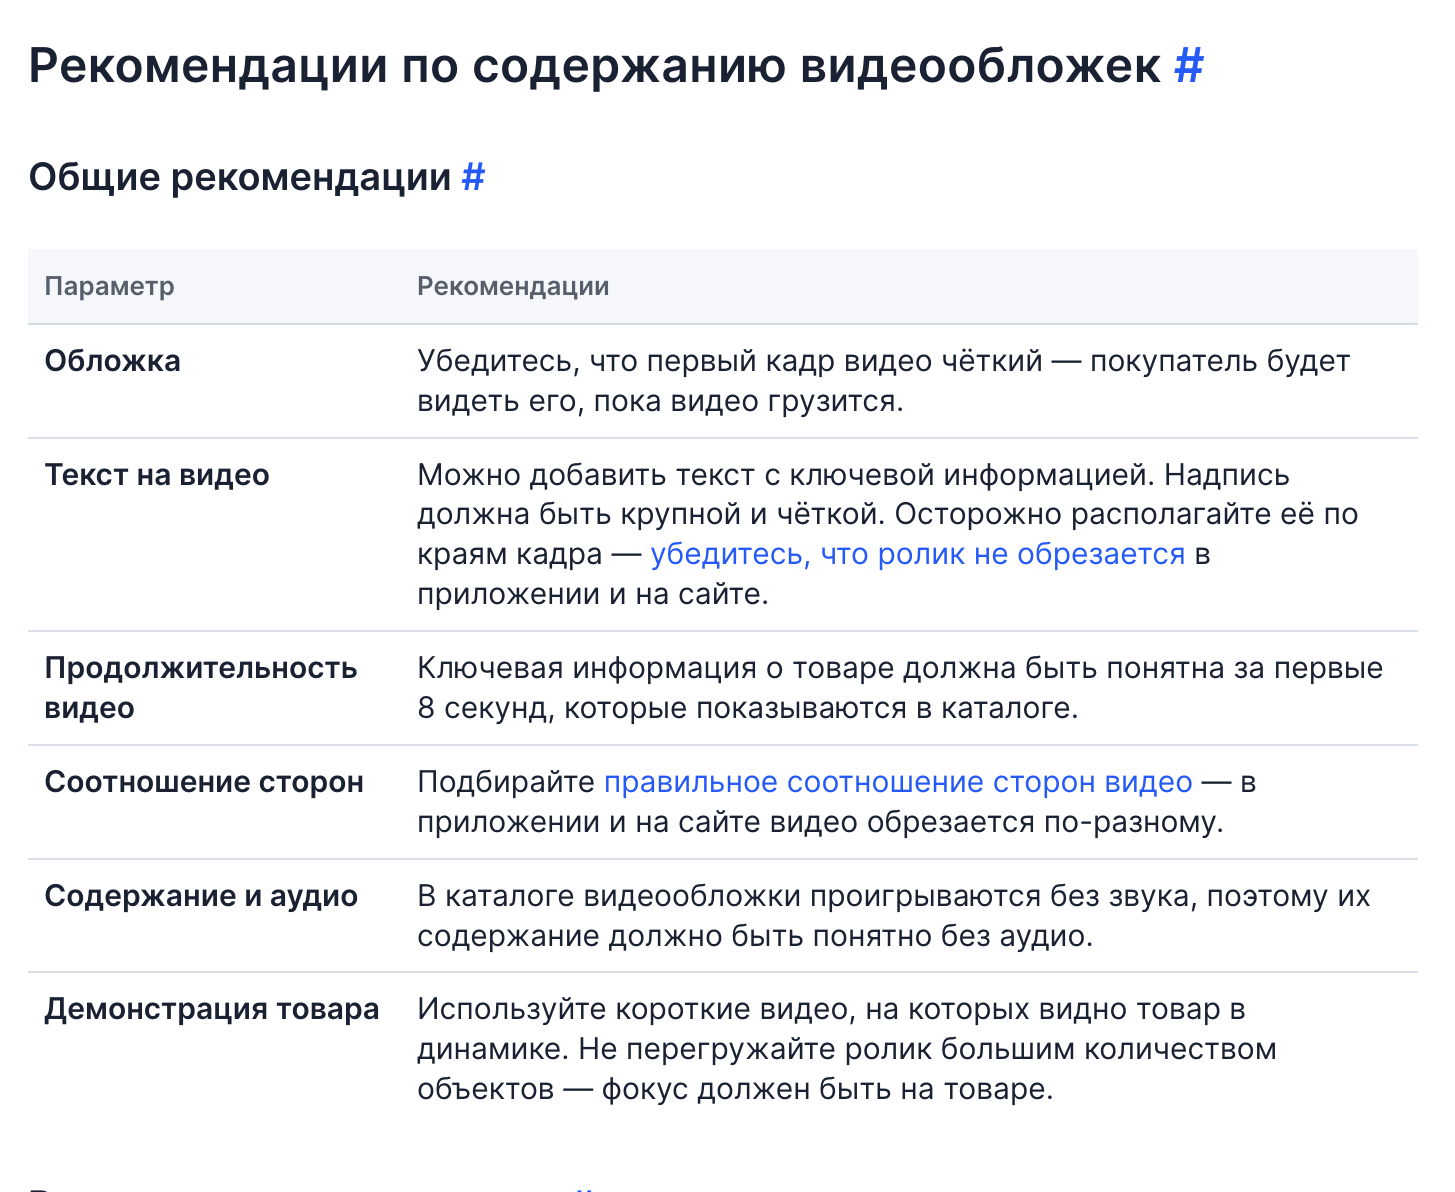1455x1192 pixels.
Task: Click the «Соотношение сторон» row label
Action: (204, 782)
